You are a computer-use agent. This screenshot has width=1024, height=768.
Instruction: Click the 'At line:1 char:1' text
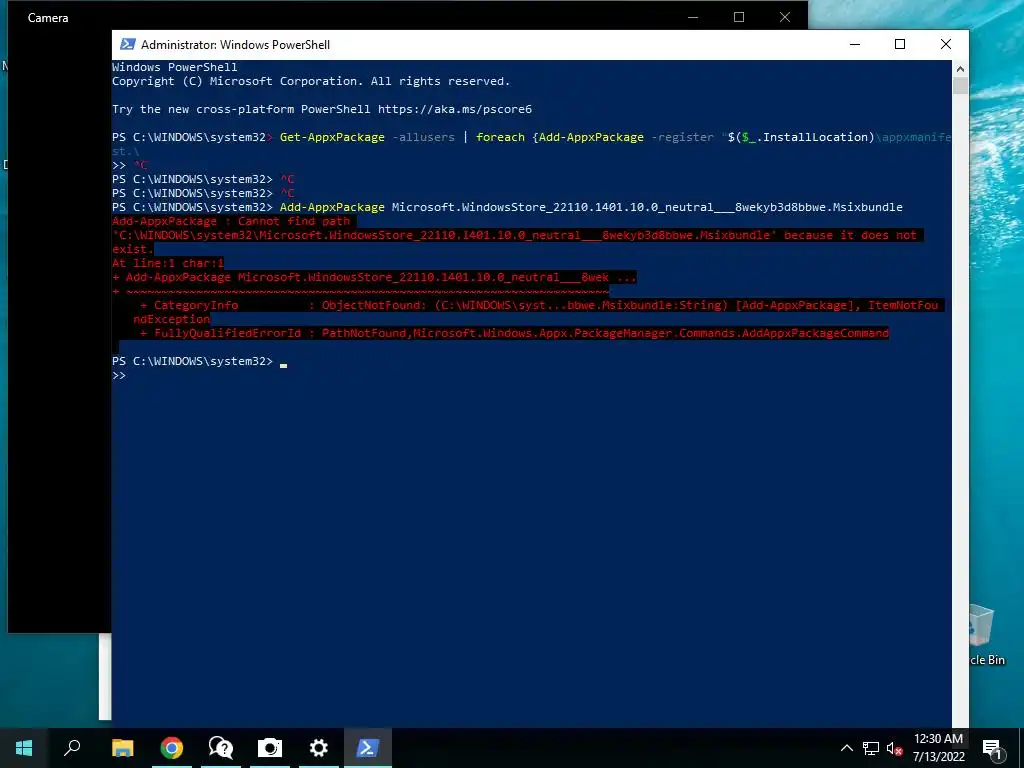(168, 263)
